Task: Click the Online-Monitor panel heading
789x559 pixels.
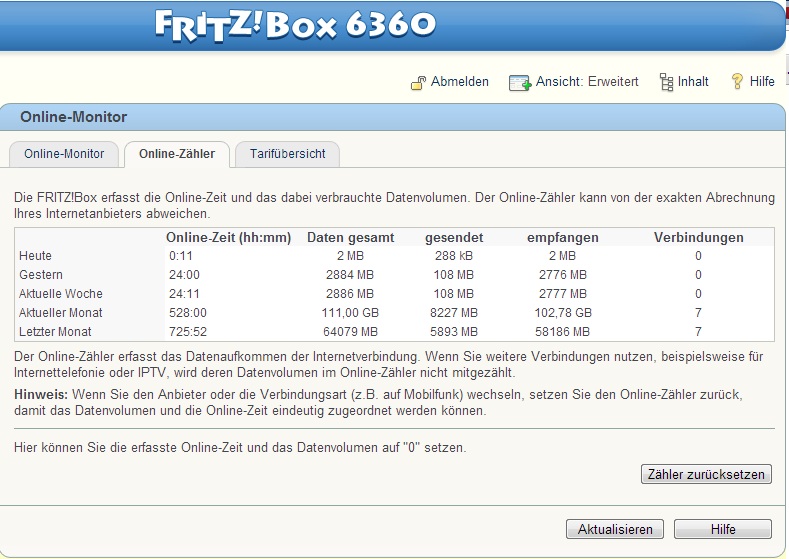Action: pyautogui.click(x=73, y=117)
